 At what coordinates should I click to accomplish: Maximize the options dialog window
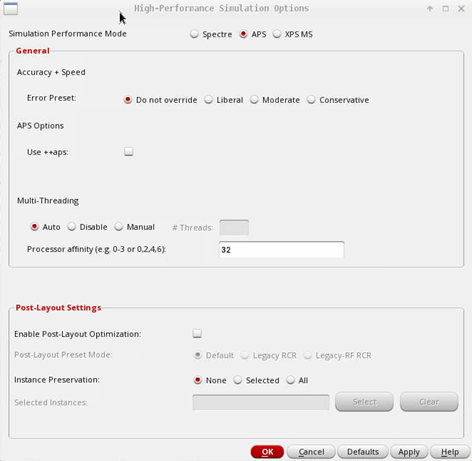coord(446,9)
